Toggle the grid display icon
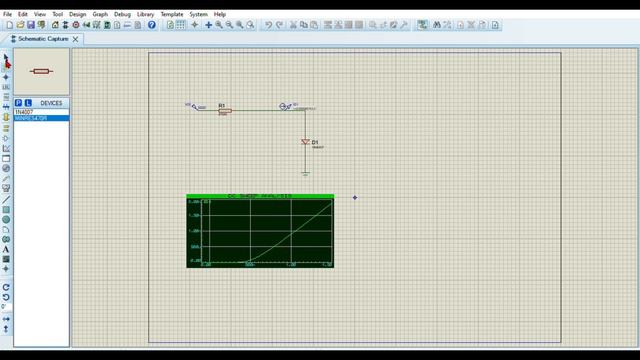640x360 pixels. pyautogui.click(x=180, y=25)
